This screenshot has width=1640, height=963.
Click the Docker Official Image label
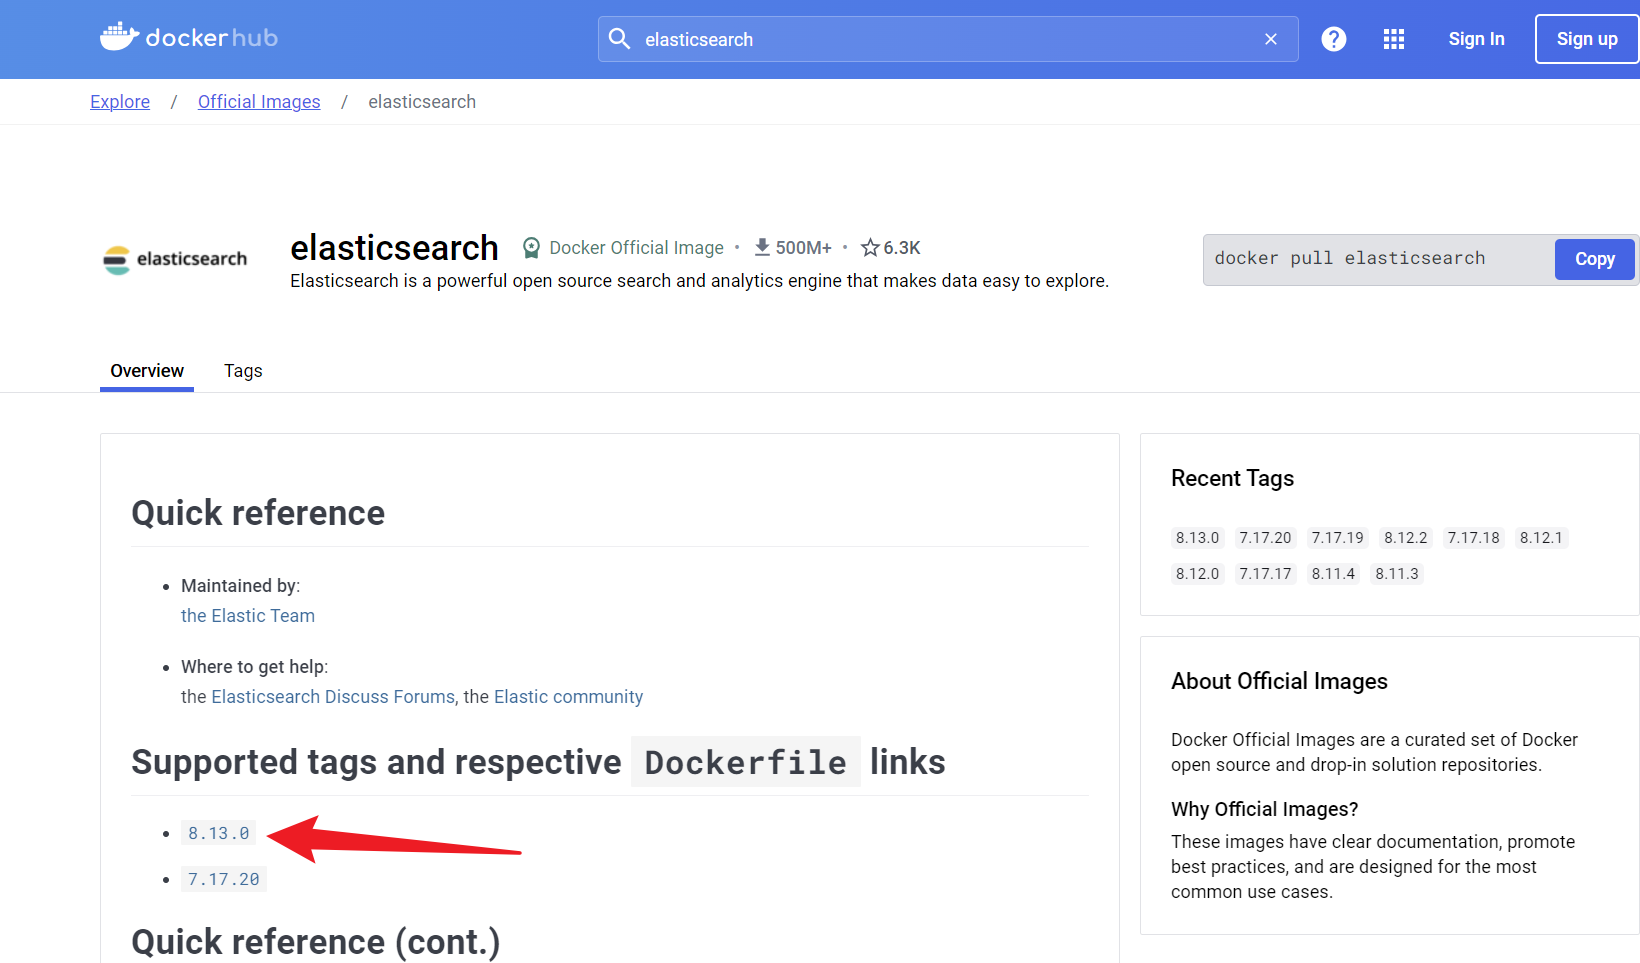coord(636,247)
